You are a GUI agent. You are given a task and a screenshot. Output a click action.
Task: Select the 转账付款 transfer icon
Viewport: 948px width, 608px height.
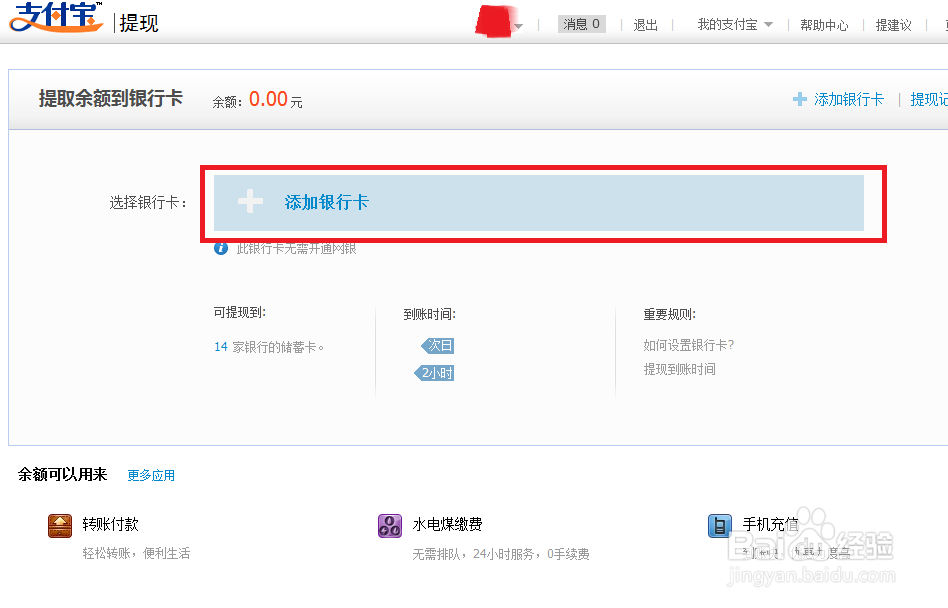coord(60,524)
